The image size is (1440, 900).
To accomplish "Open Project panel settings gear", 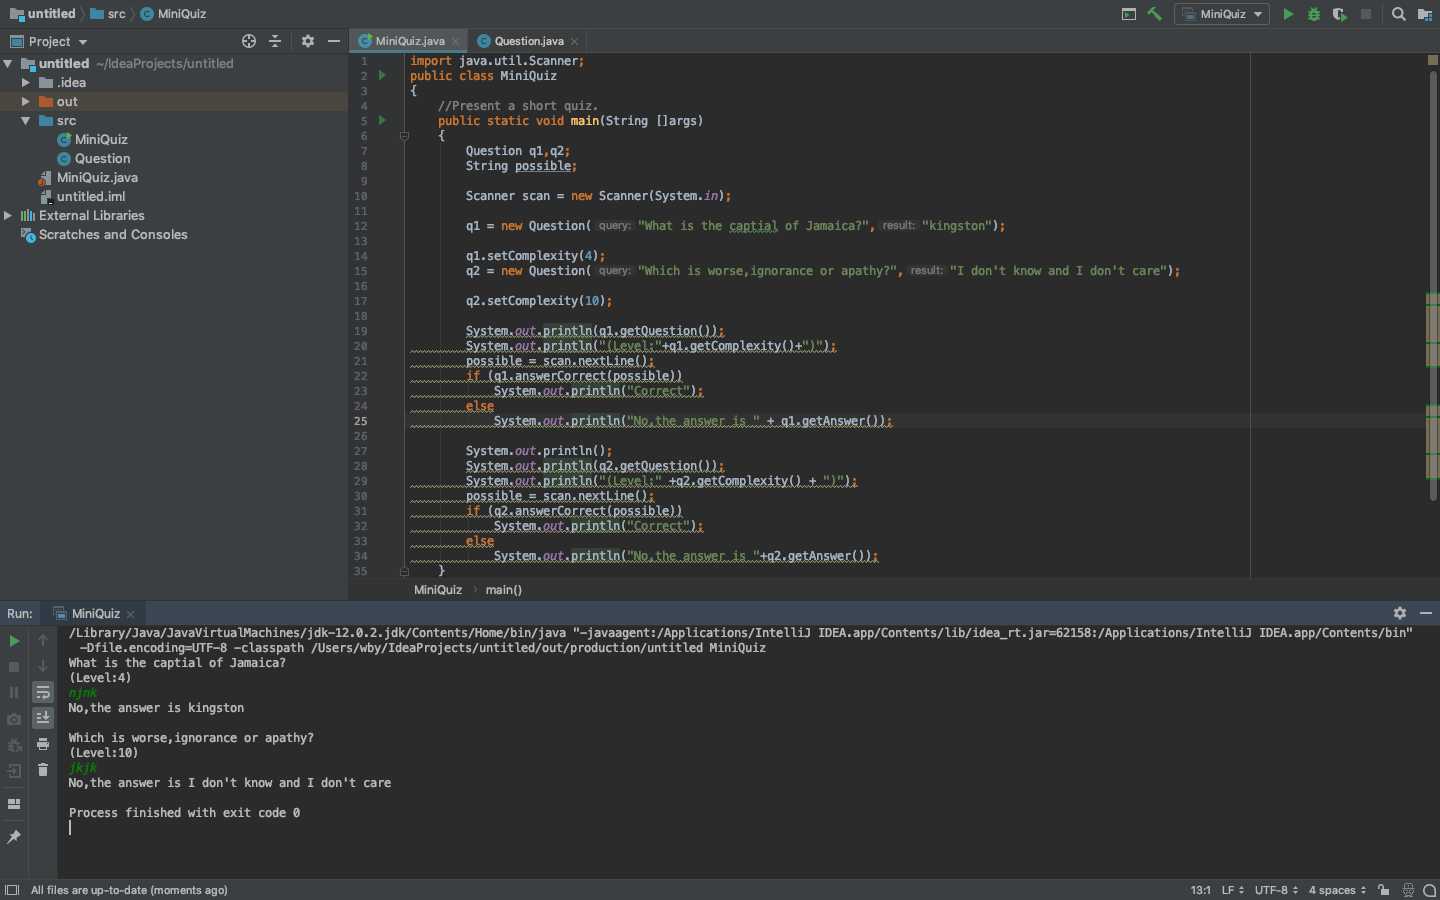I will tap(308, 41).
